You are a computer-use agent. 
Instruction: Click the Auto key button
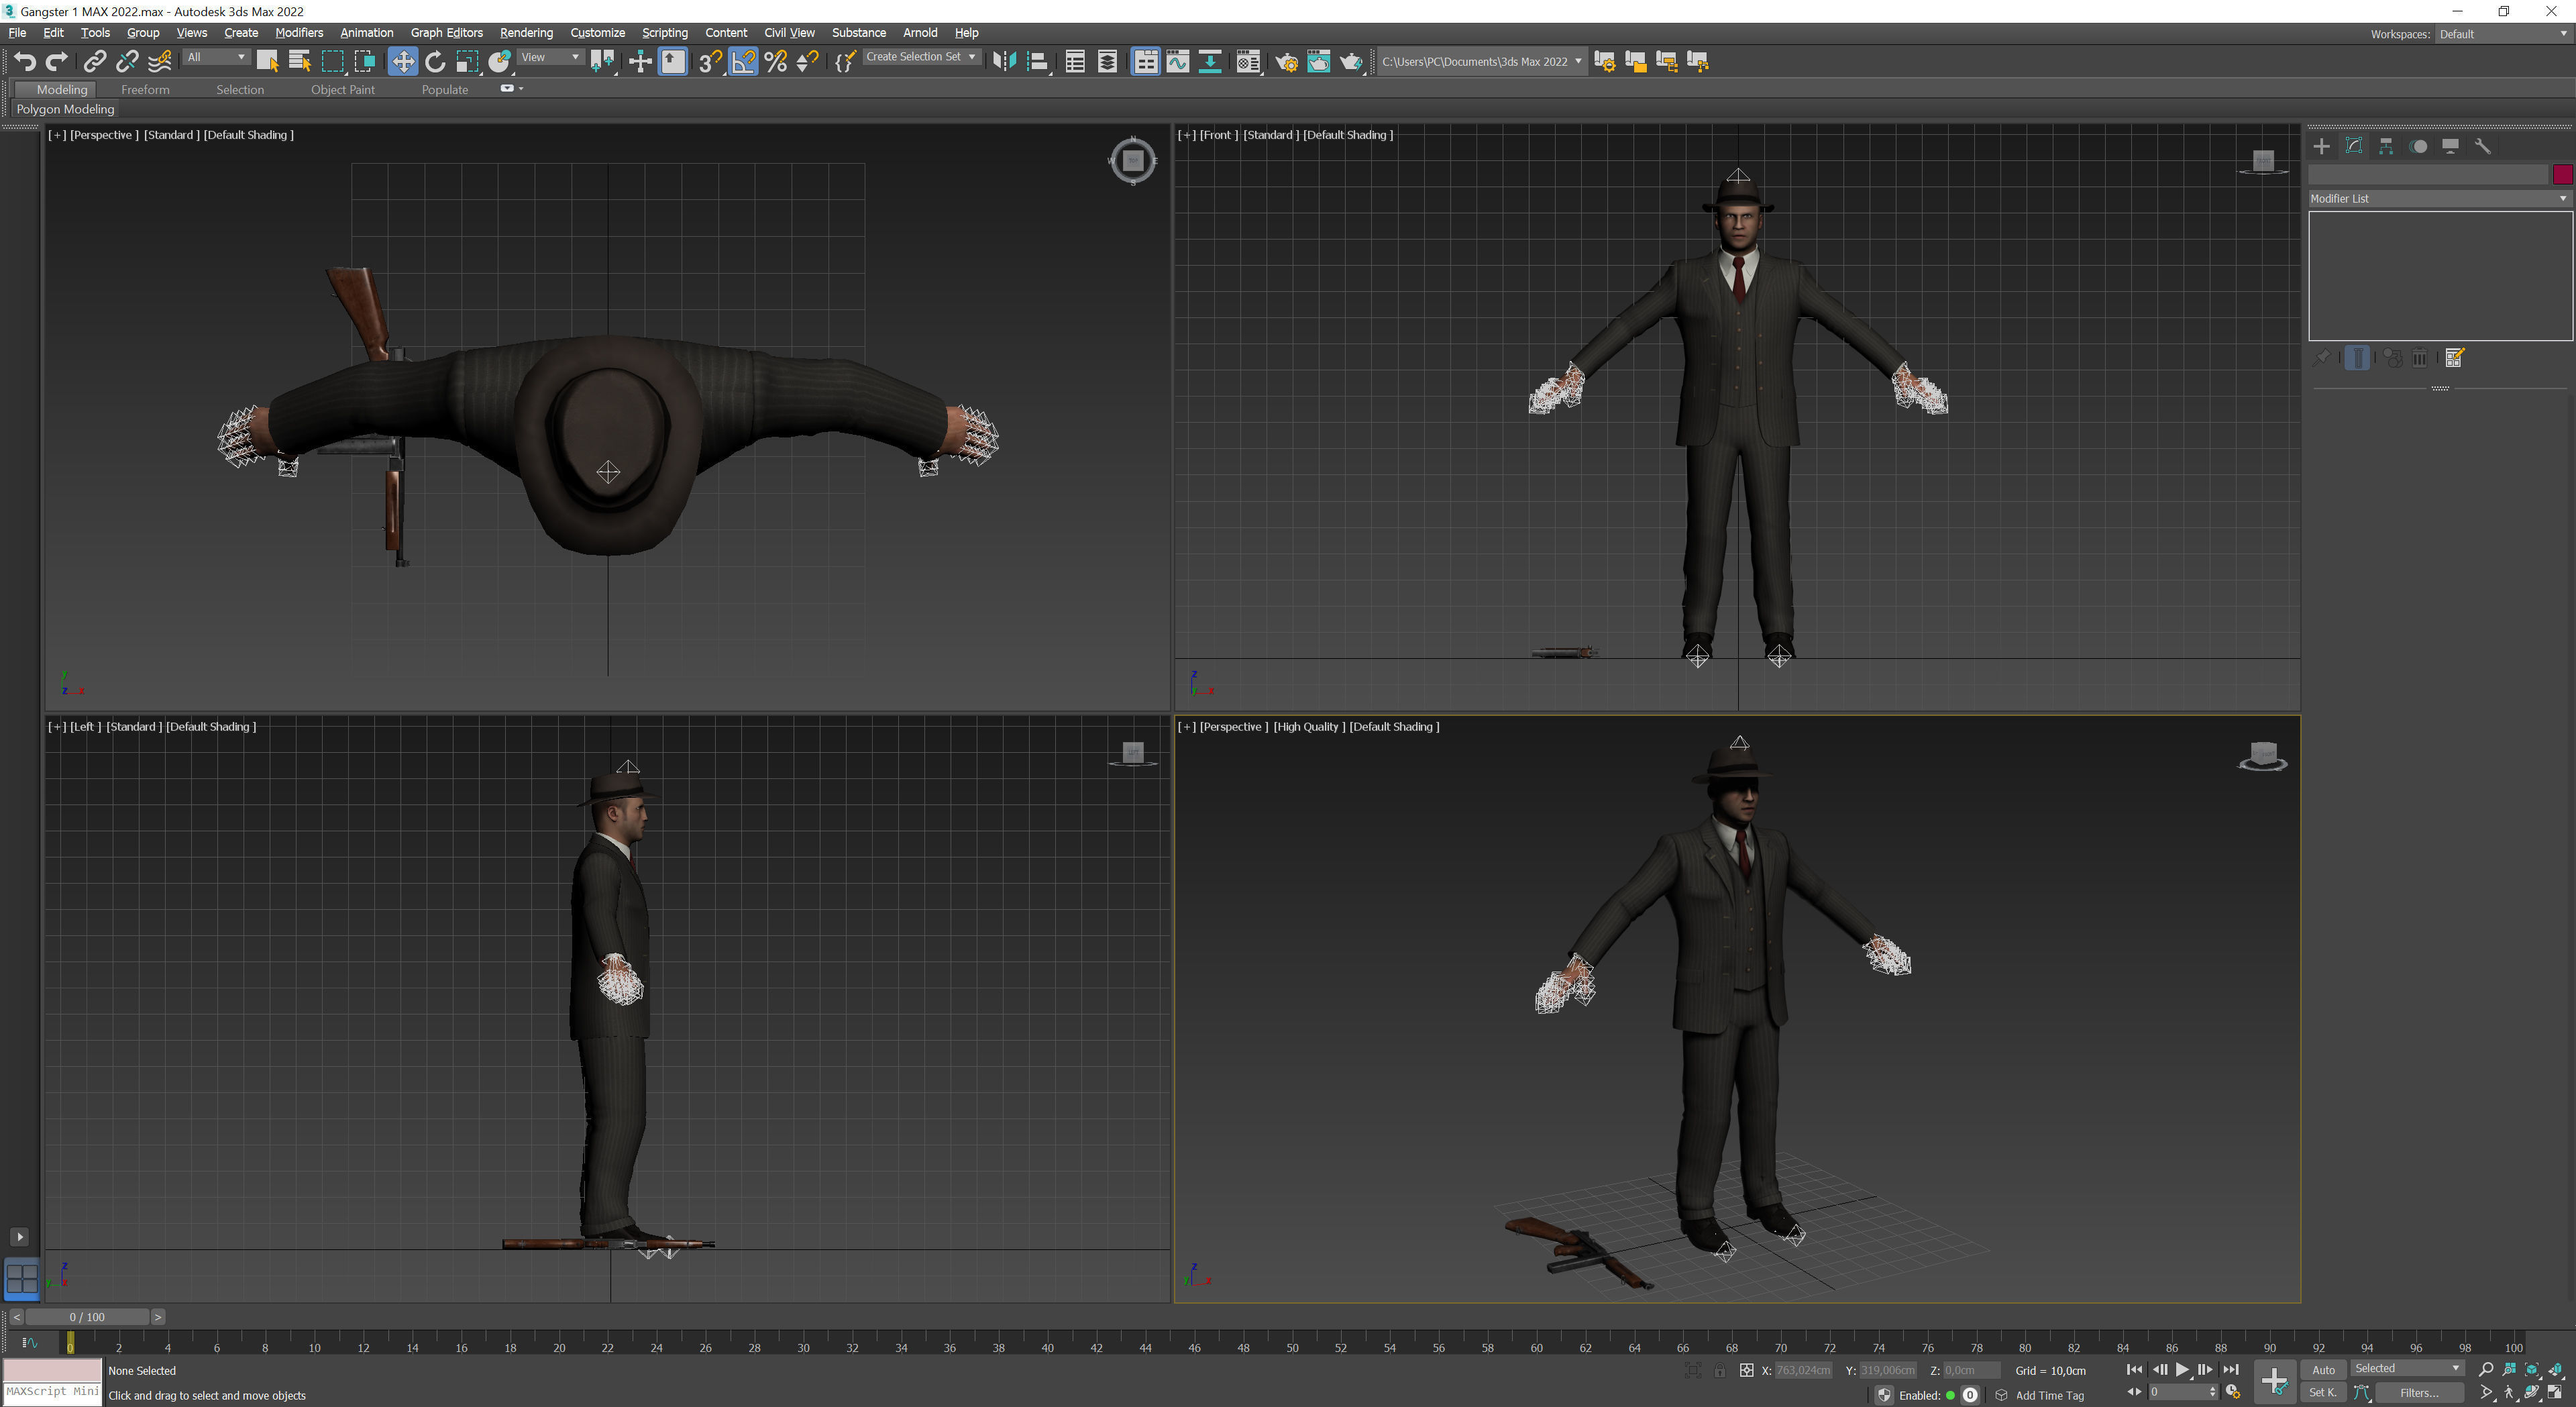click(x=2323, y=1369)
